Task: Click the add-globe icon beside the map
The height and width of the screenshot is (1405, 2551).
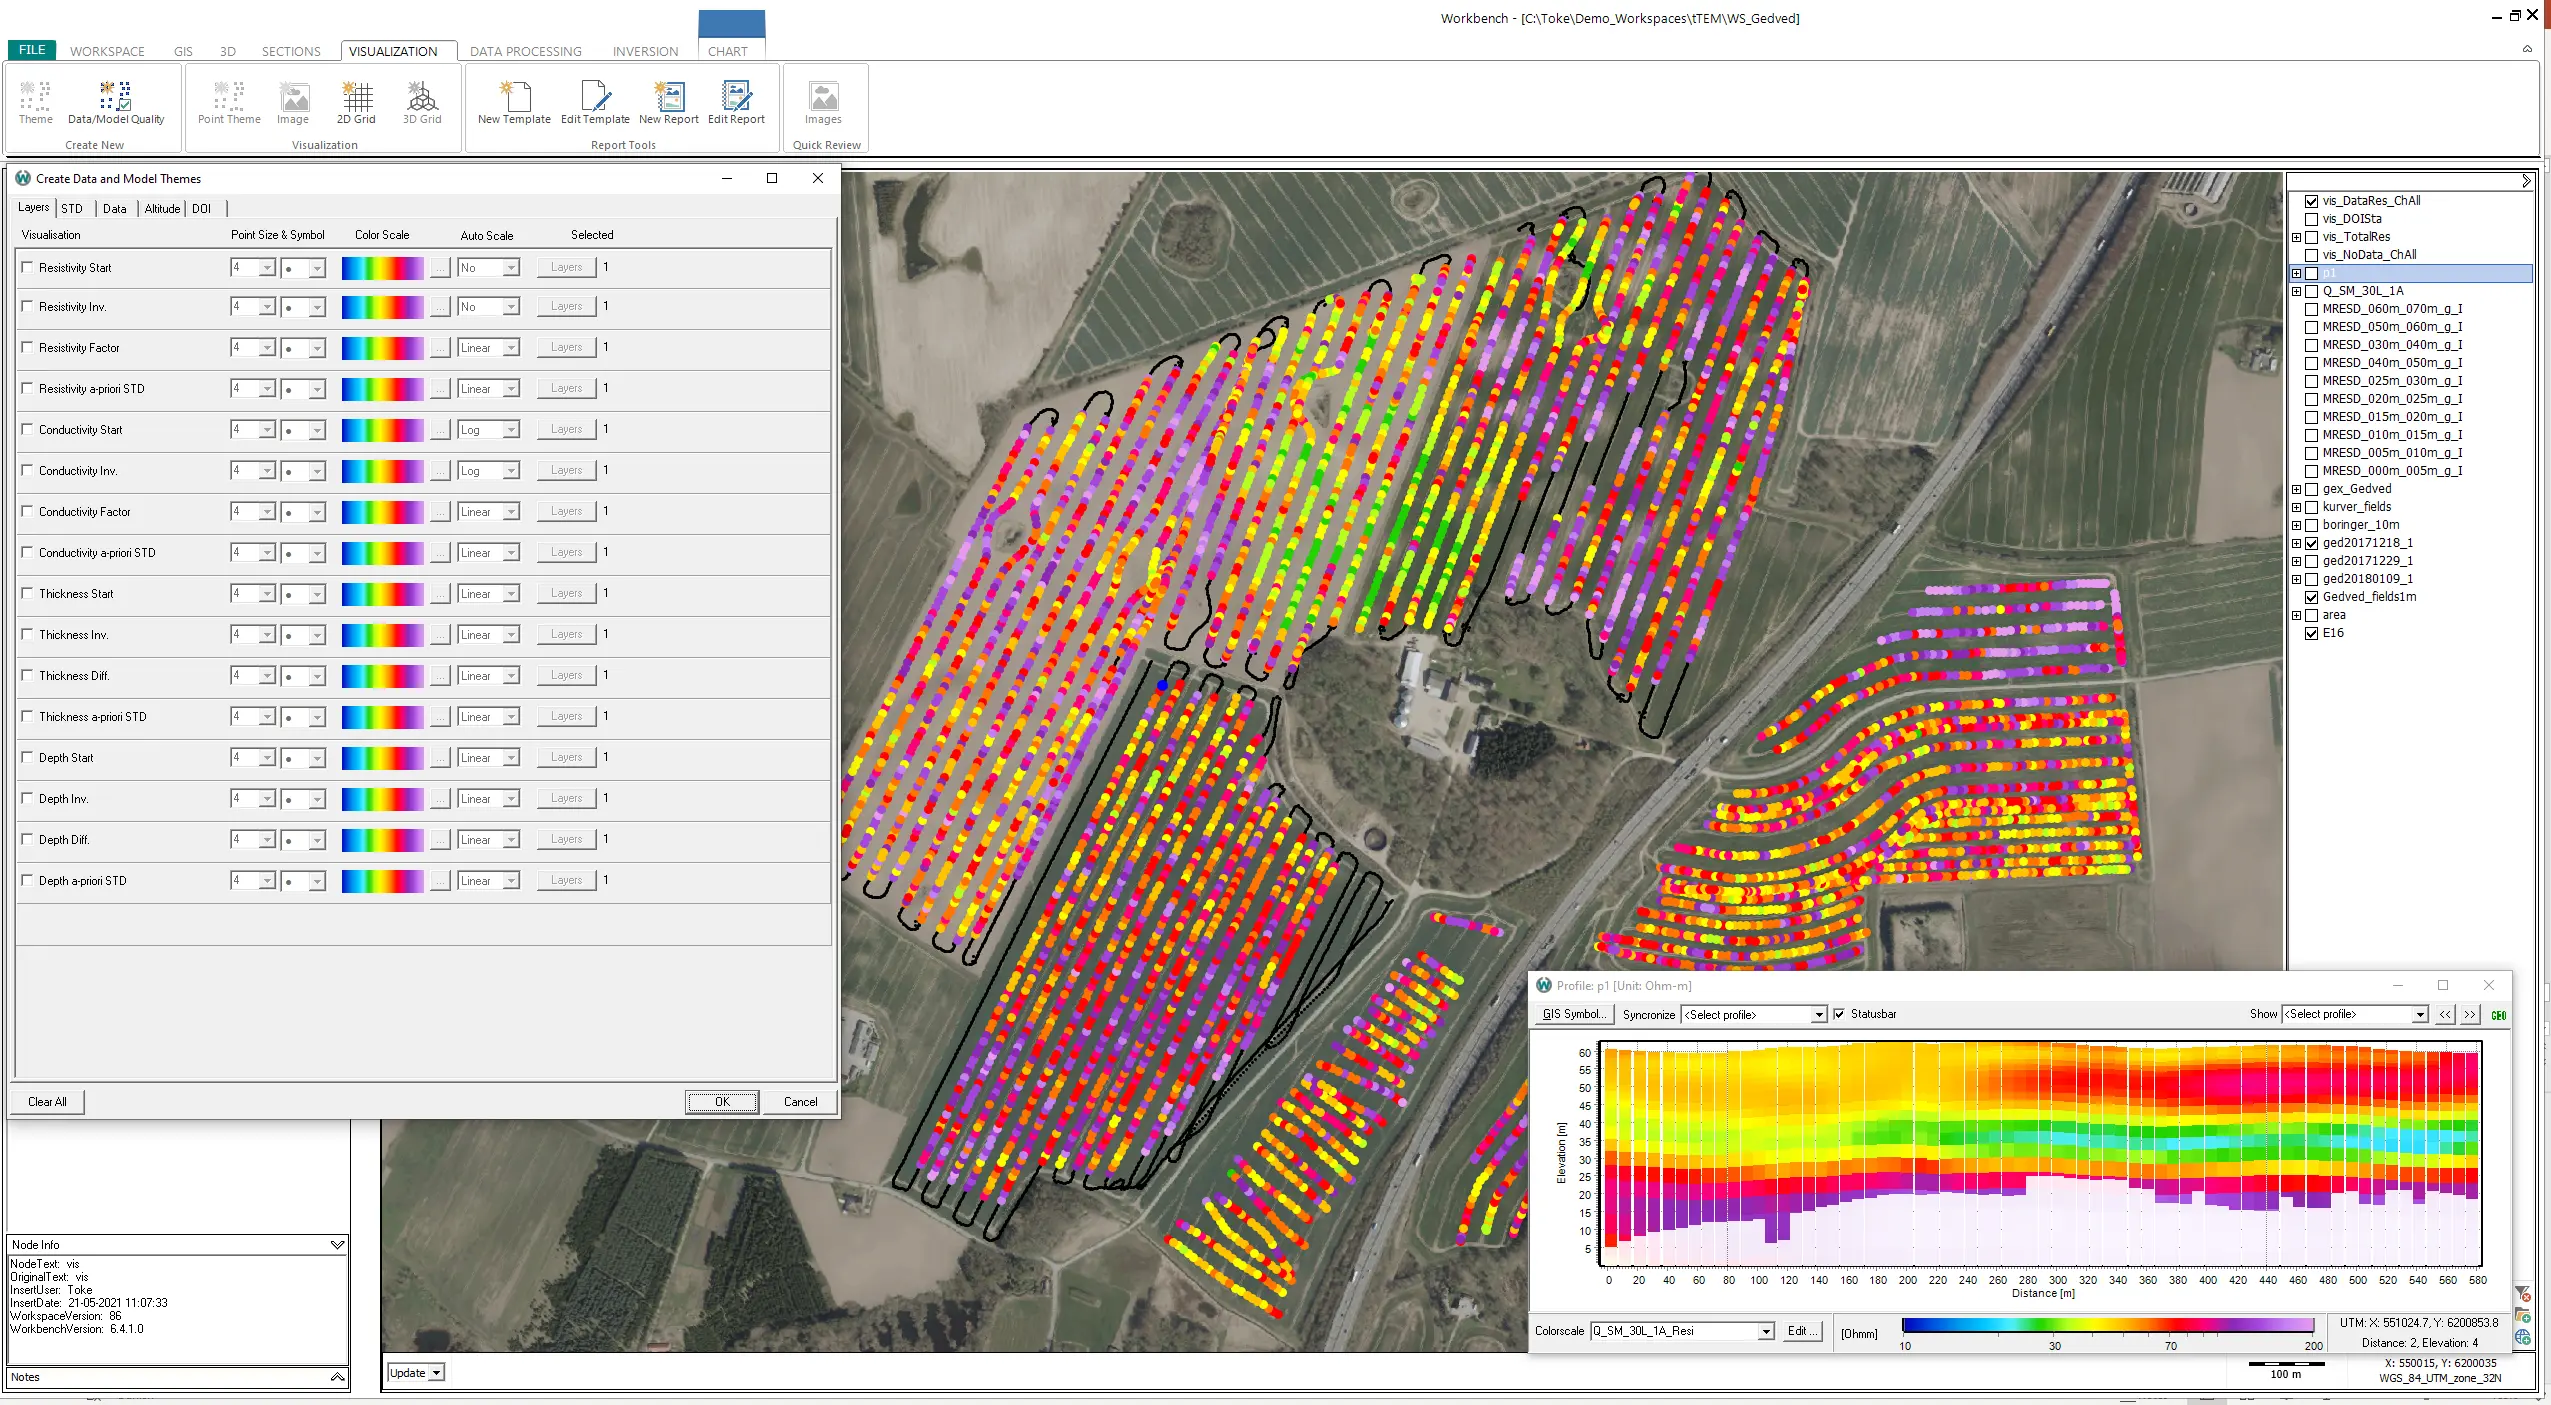Action: (2523, 1337)
